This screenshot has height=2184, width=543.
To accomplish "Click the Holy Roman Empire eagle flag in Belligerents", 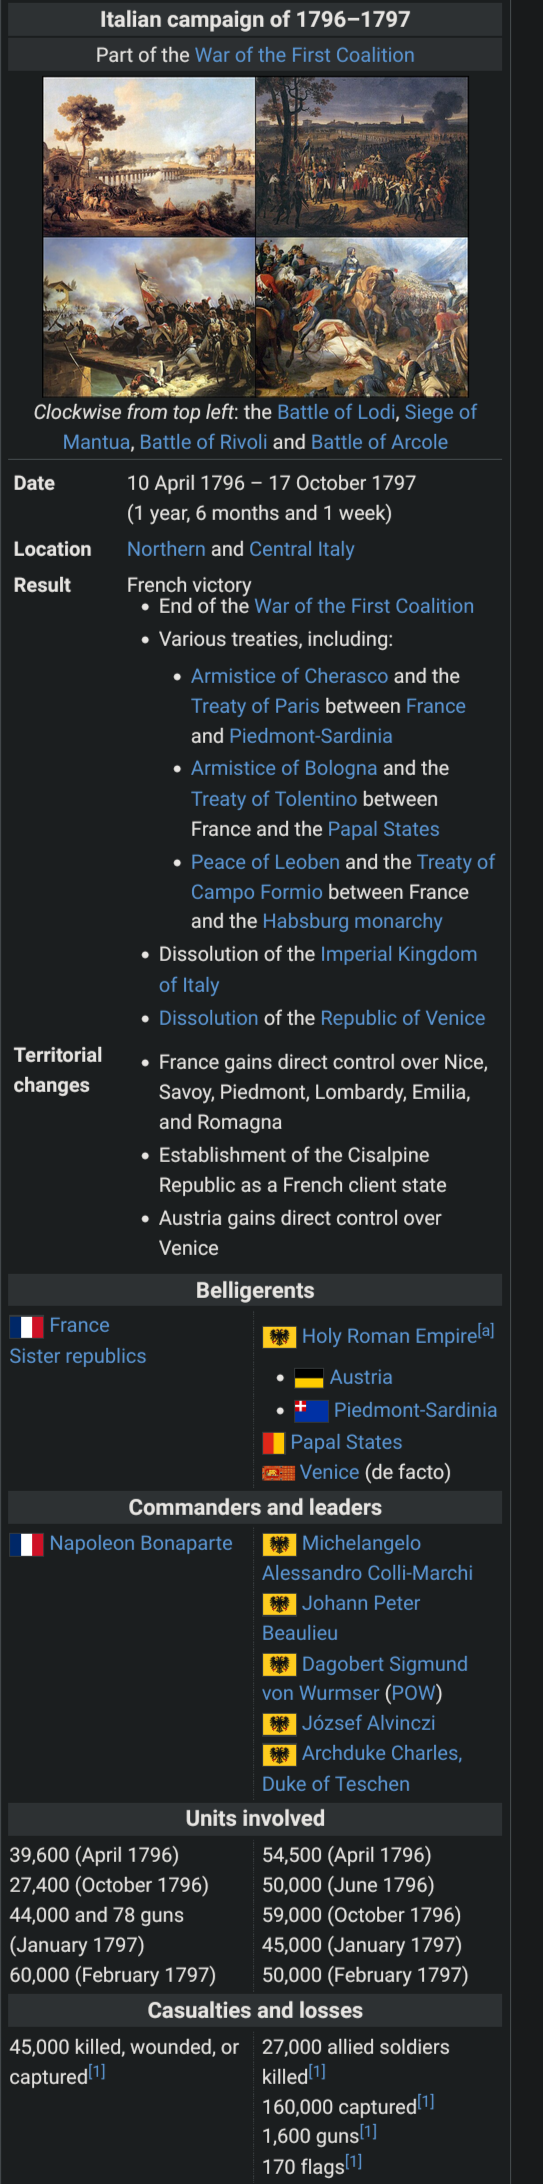I will (279, 1337).
